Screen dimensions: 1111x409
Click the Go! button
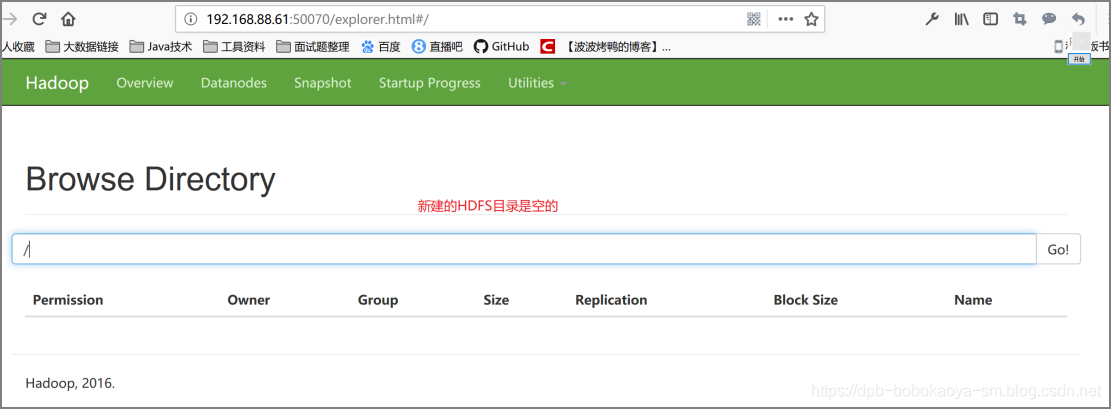[1059, 249]
